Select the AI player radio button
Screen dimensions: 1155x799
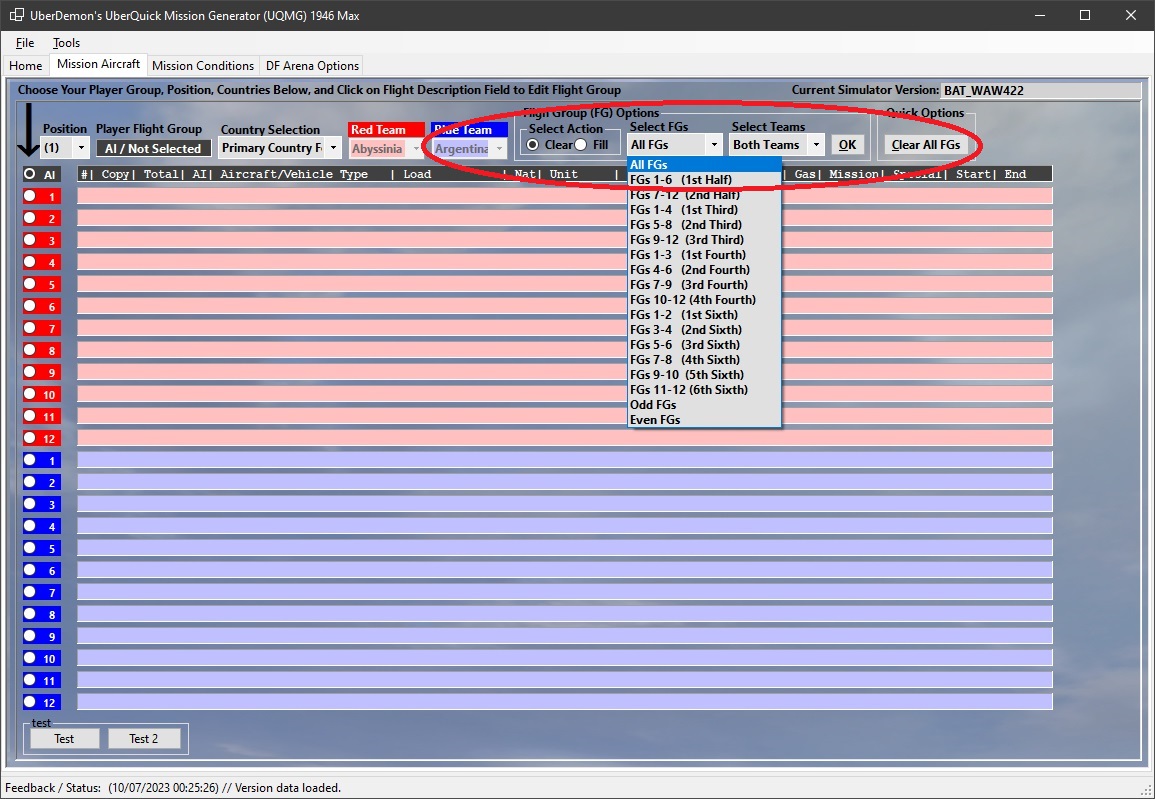click(x=29, y=175)
